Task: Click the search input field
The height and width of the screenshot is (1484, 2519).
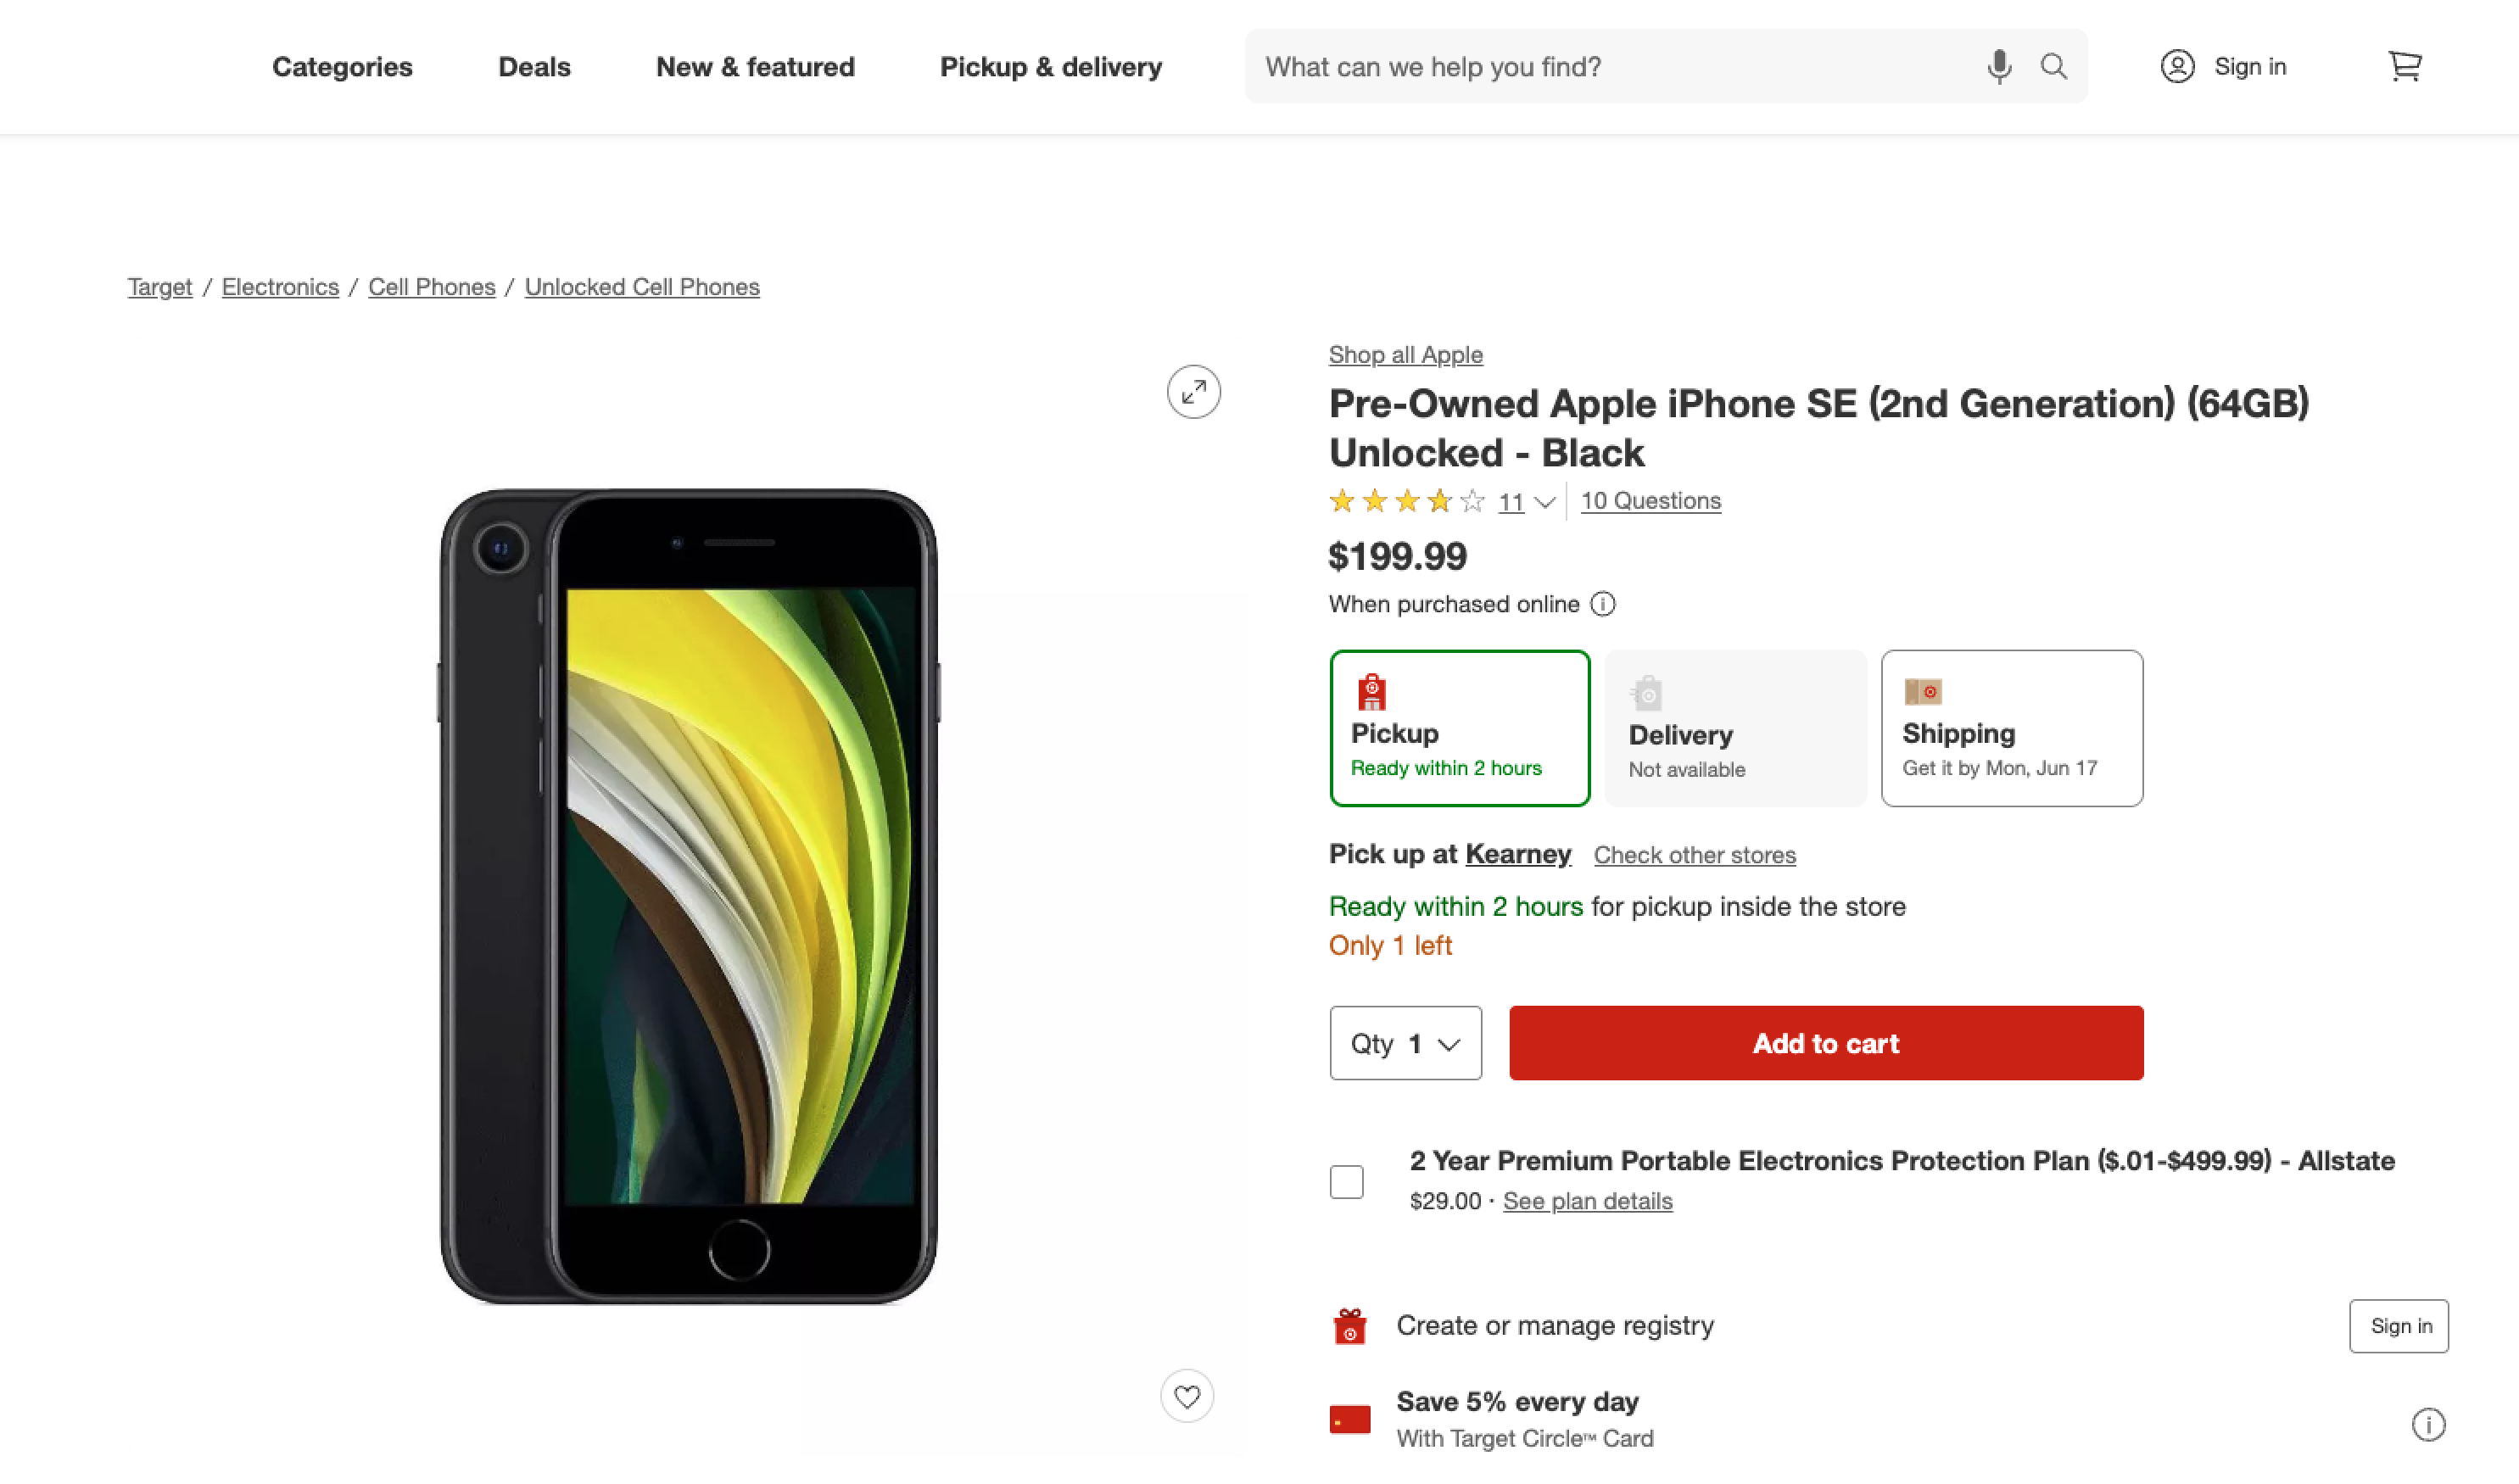Action: [1610, 67]
